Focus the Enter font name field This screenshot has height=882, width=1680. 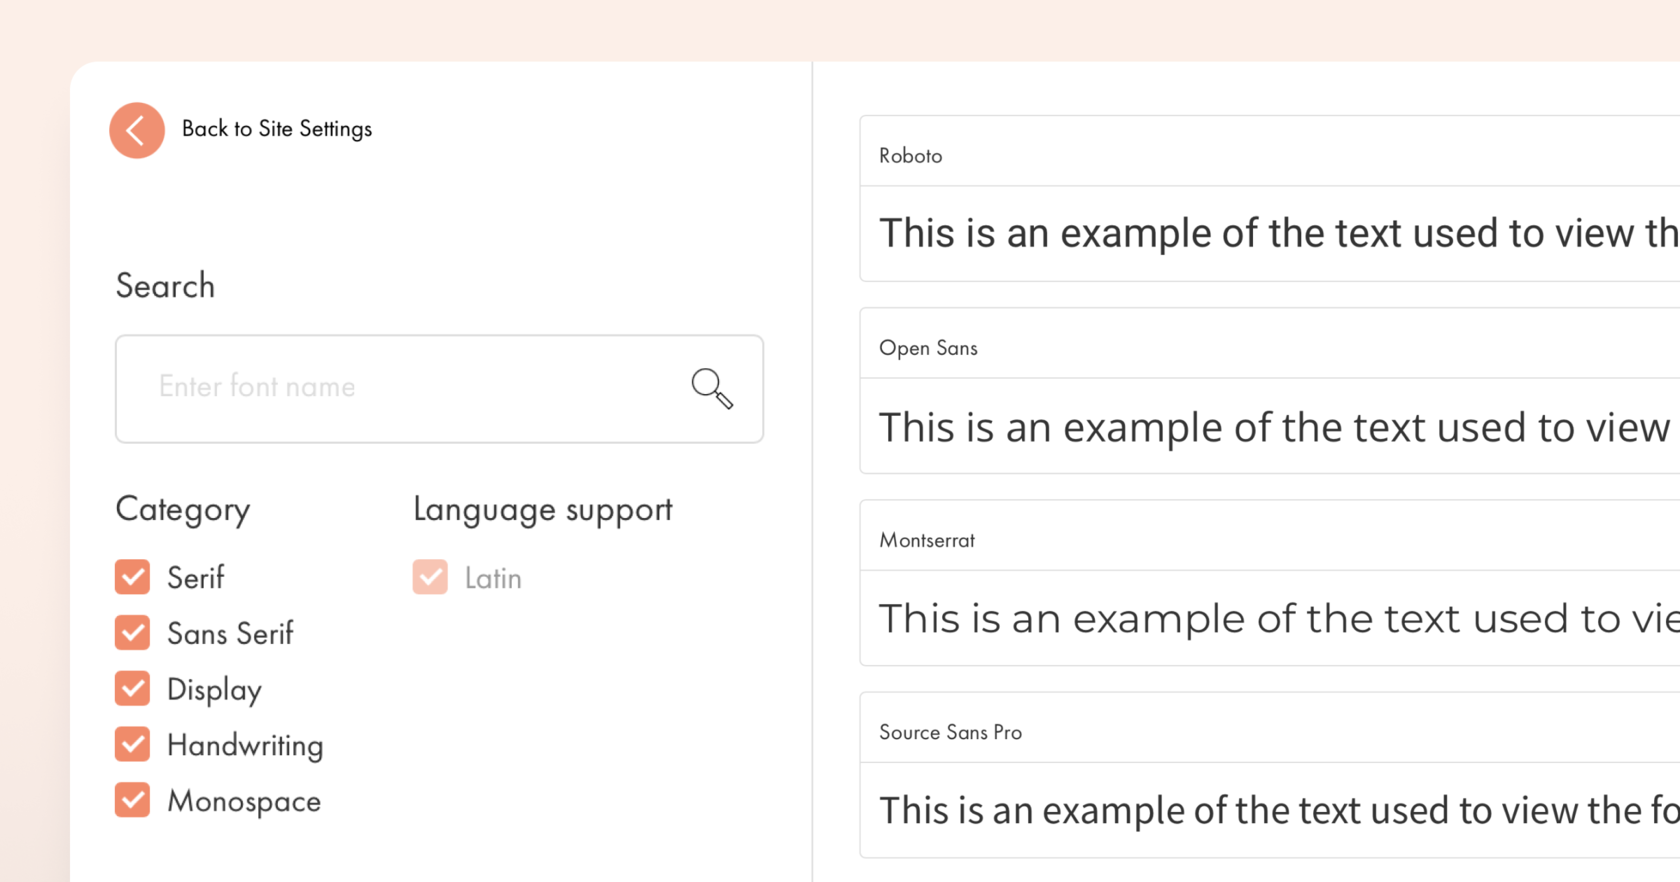(x=439, y=389)
